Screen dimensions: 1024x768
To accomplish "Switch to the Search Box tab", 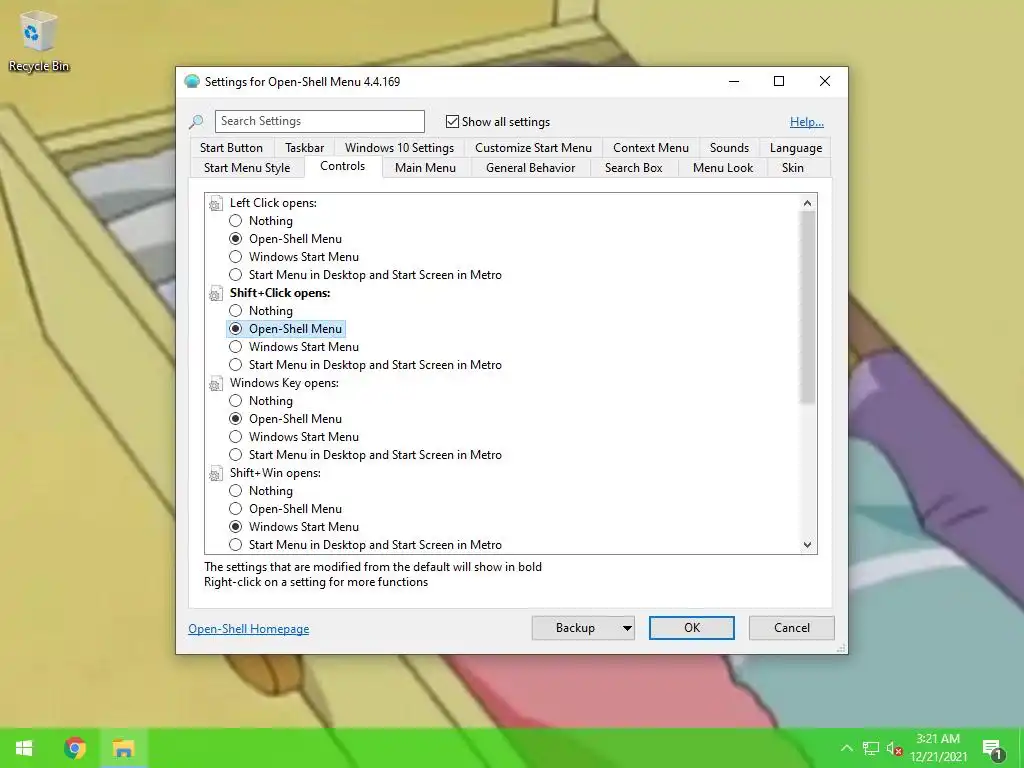I will (633, 168).
